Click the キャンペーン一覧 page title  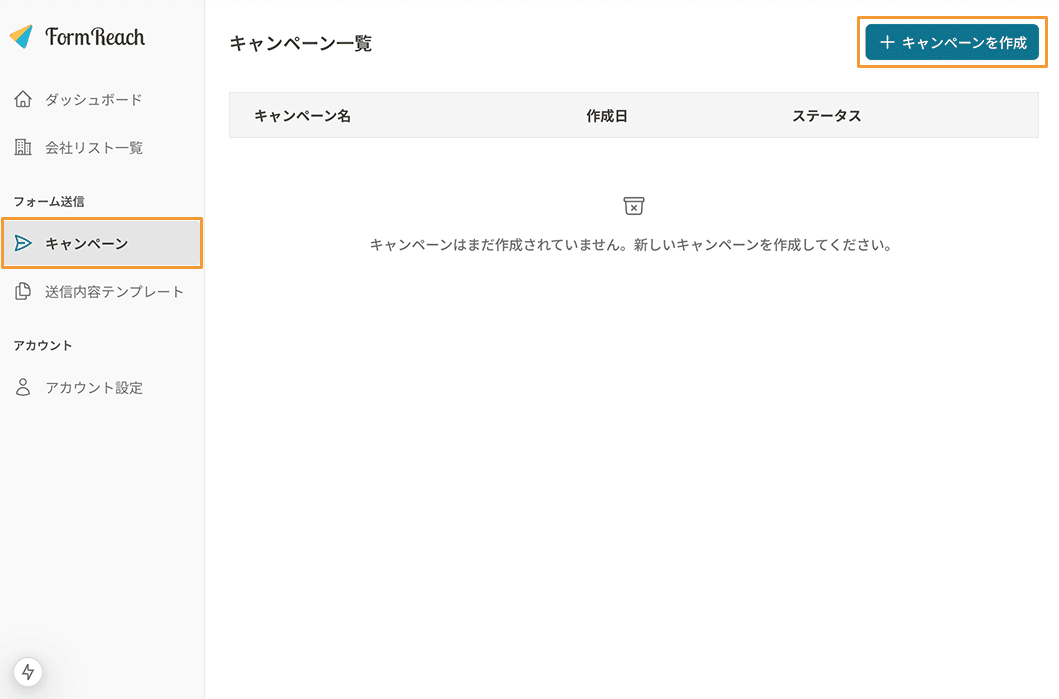(300, 42)
